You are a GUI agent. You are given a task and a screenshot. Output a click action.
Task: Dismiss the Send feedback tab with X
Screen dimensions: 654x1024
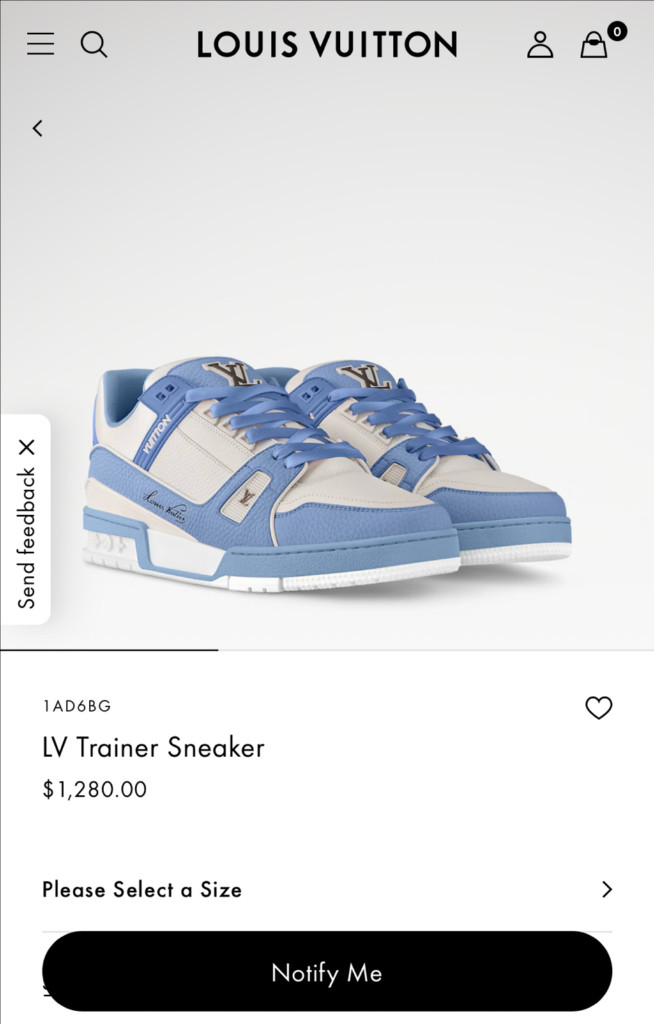point(27,447)
